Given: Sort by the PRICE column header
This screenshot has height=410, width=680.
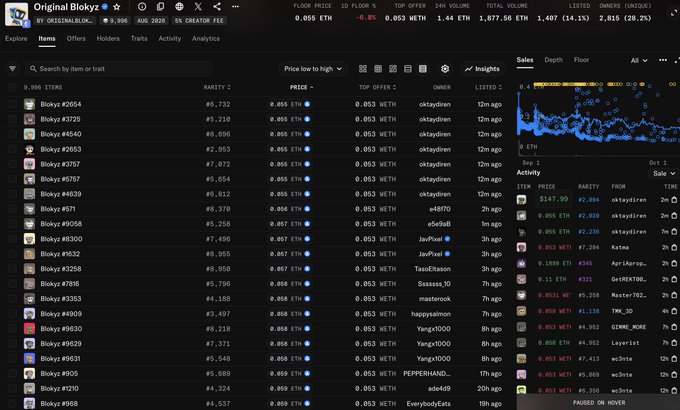Looking at the screenshot, I should (x=301, y=87).
